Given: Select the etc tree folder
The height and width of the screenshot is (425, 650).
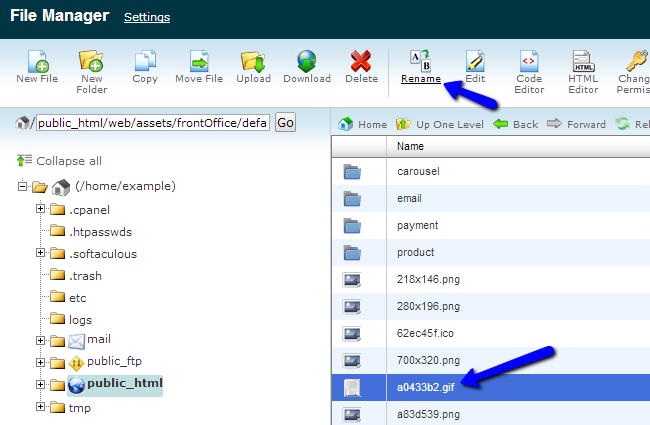Looking at the screenshot, I should coord(68,297).
